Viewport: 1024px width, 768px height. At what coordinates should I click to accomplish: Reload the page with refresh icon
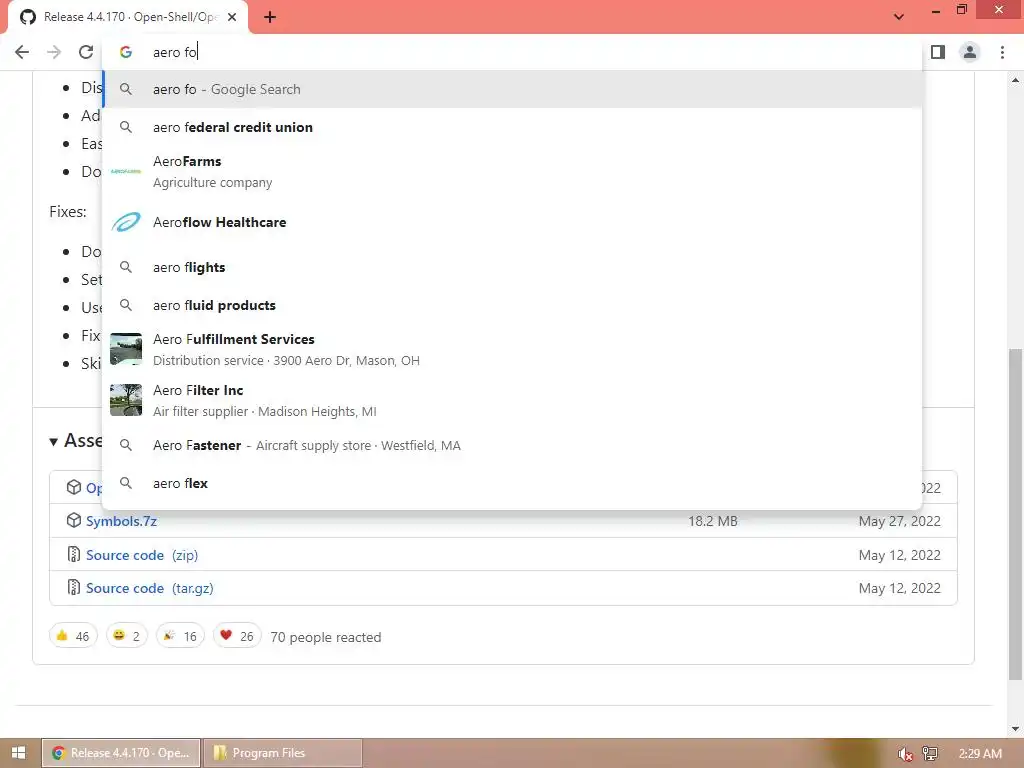pos(86,52)
